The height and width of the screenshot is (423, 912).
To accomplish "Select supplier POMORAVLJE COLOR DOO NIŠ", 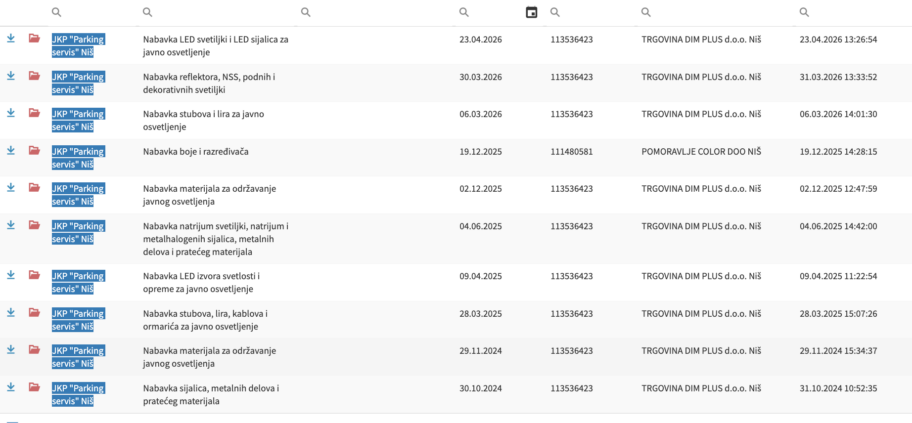I will tap(701, 152).
